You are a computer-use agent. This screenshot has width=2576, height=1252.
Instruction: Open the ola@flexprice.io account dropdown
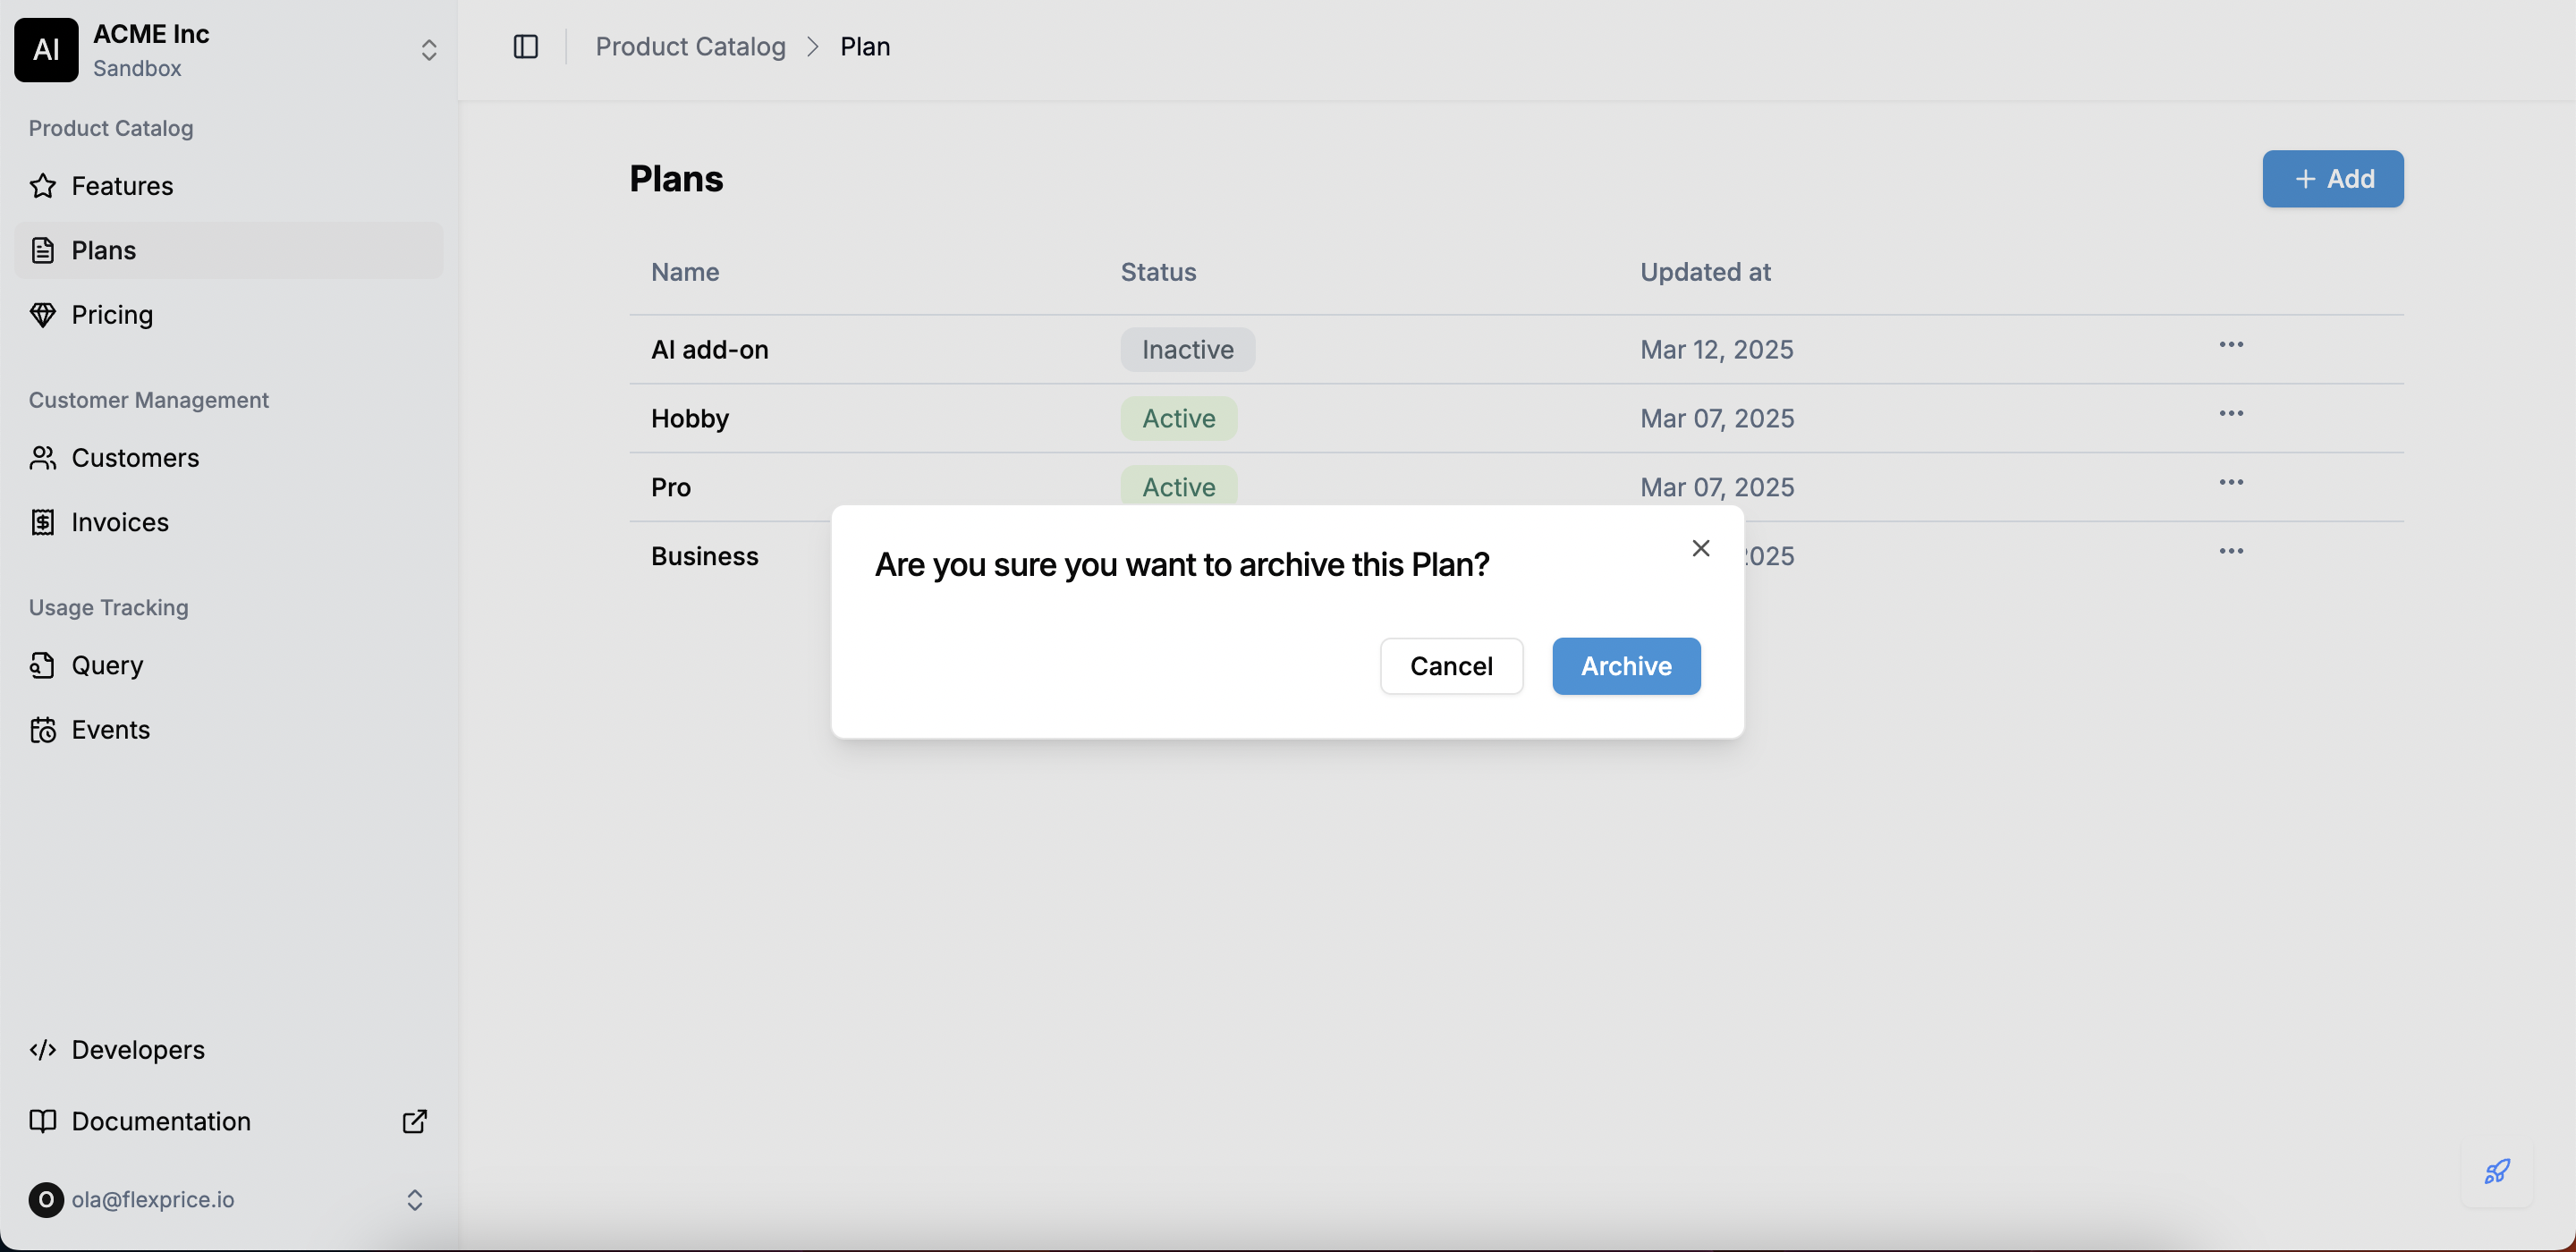tap(415, 1199)
